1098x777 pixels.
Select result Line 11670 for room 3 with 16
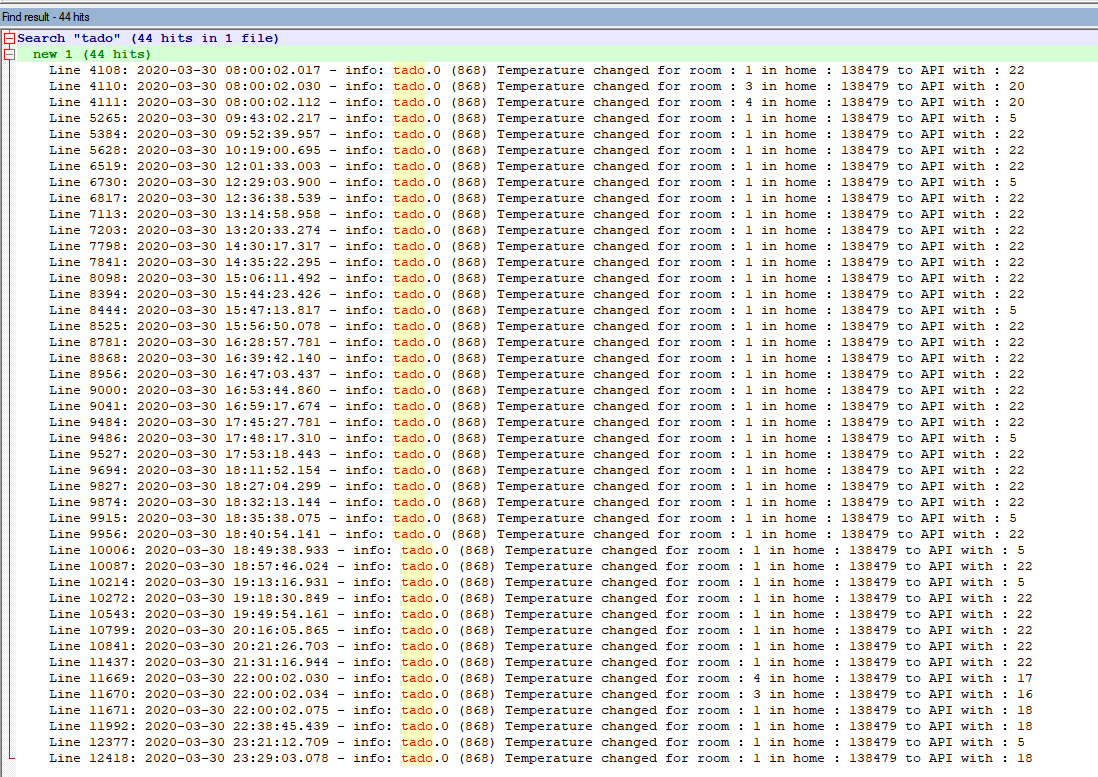[x=541, y=694]
